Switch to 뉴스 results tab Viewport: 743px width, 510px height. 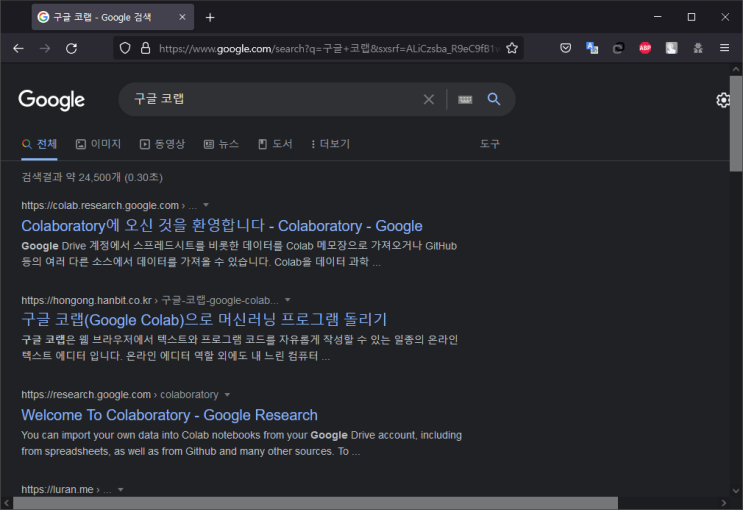coord(221,144)
